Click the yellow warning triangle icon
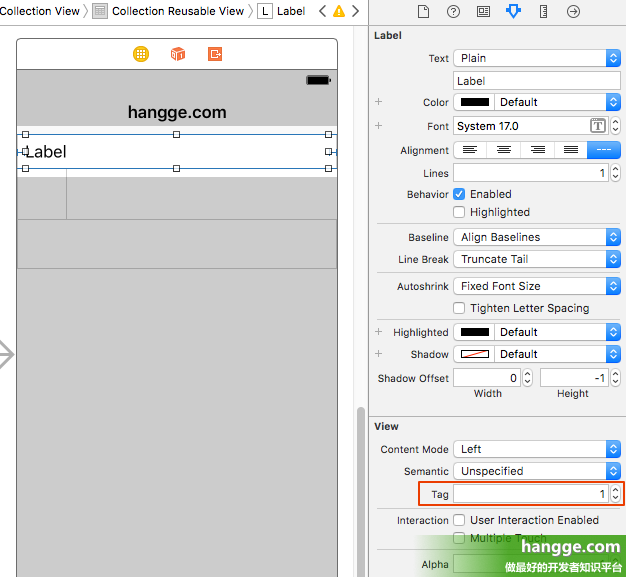The height and width of the screenshot is (577, 626). click(339, 11)
